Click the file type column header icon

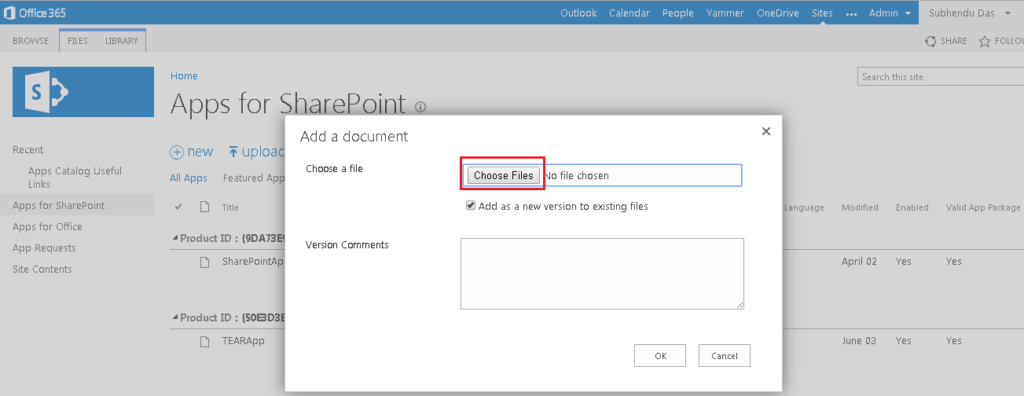pos(204,207)
